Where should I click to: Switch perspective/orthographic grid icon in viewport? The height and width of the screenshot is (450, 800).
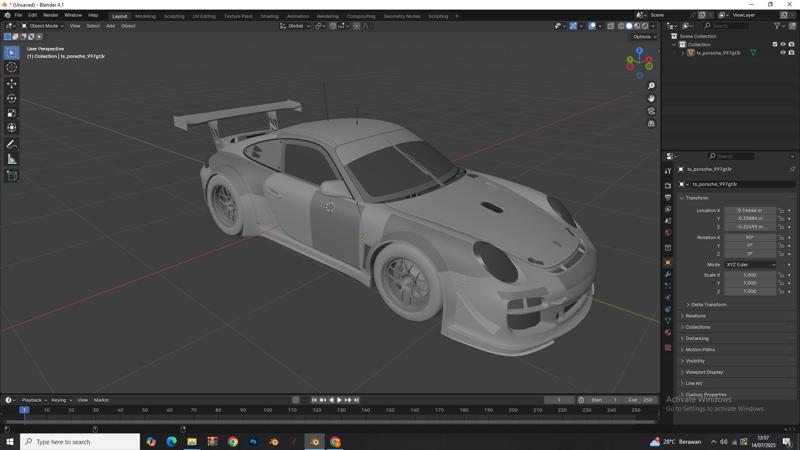[x=651, y=123]
